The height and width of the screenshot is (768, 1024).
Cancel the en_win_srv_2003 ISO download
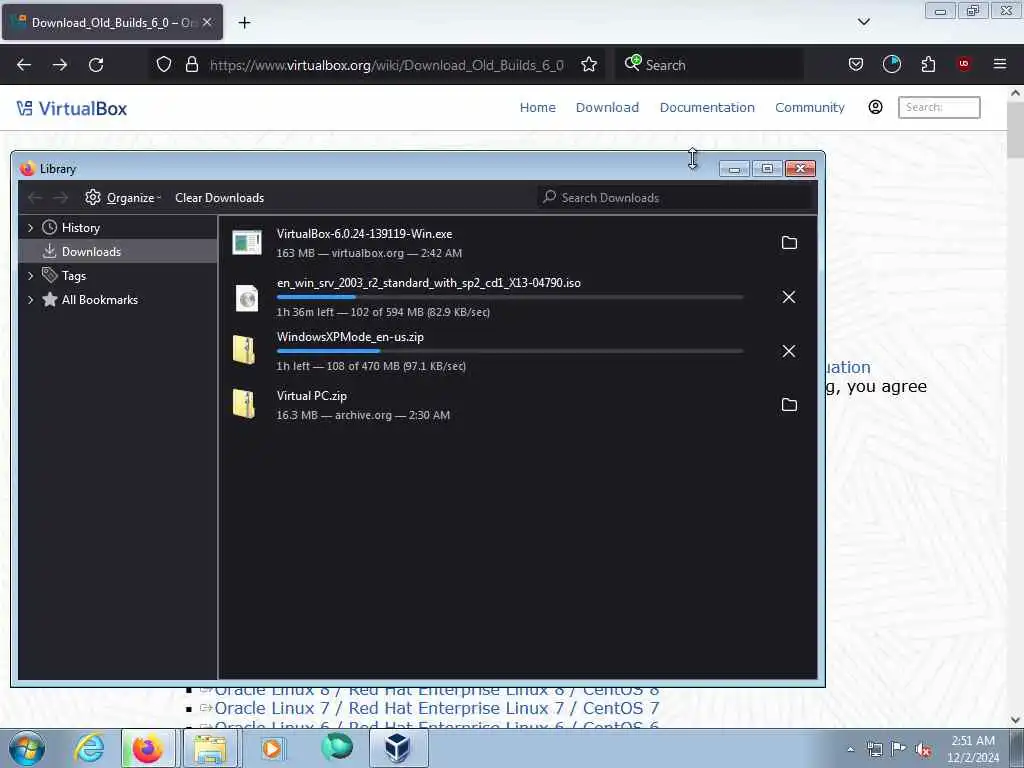tap(789, 297)
